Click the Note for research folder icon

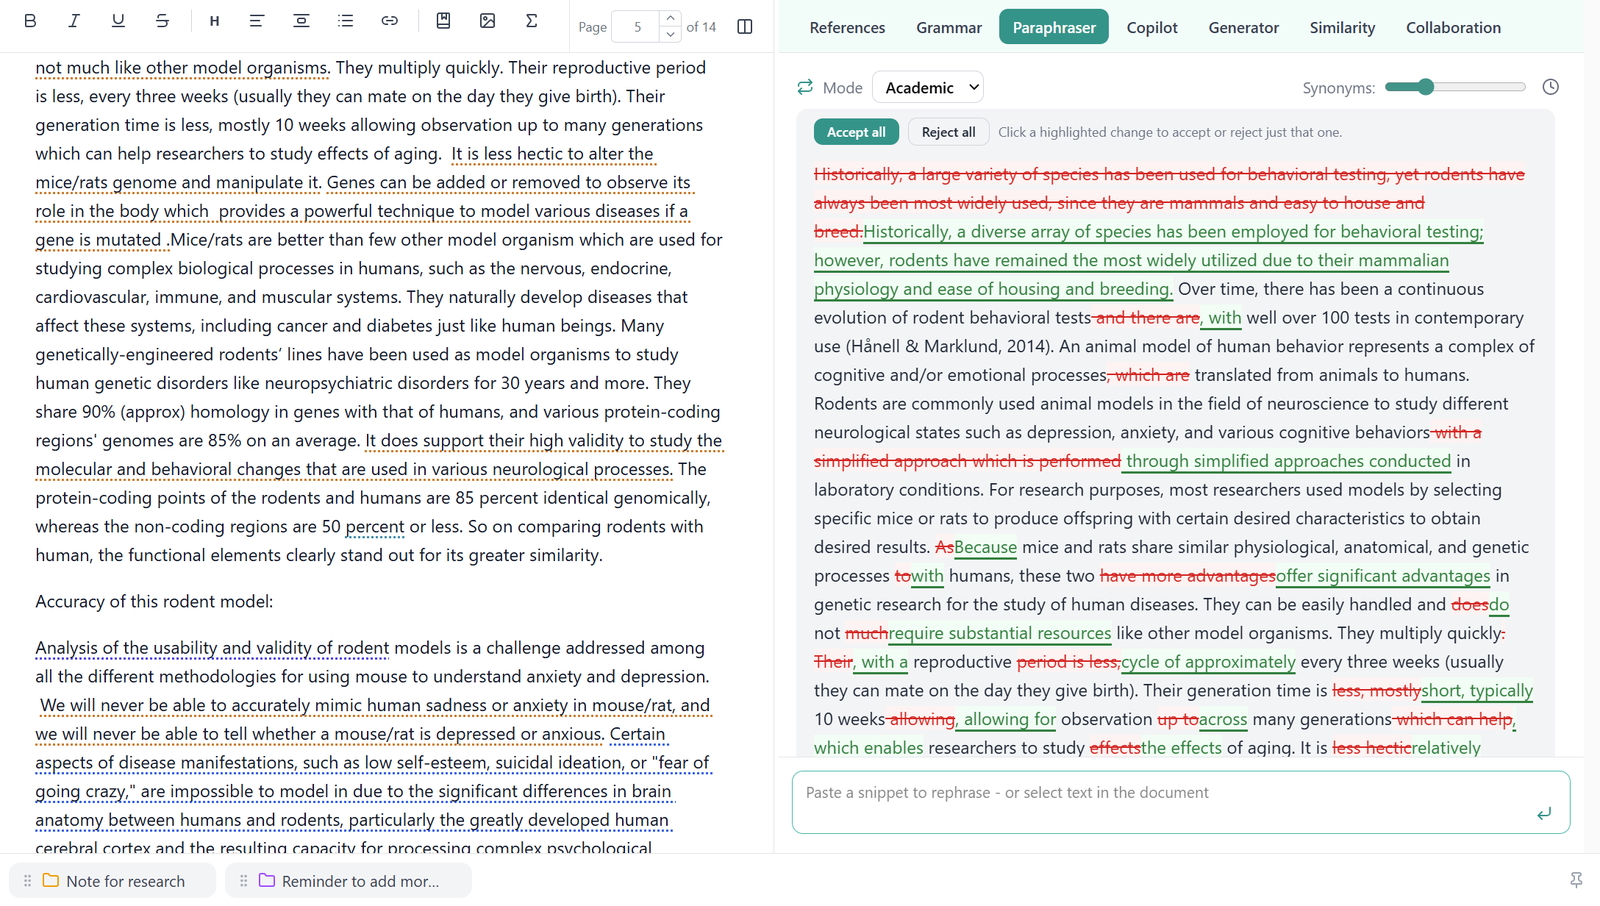point(51,881)
